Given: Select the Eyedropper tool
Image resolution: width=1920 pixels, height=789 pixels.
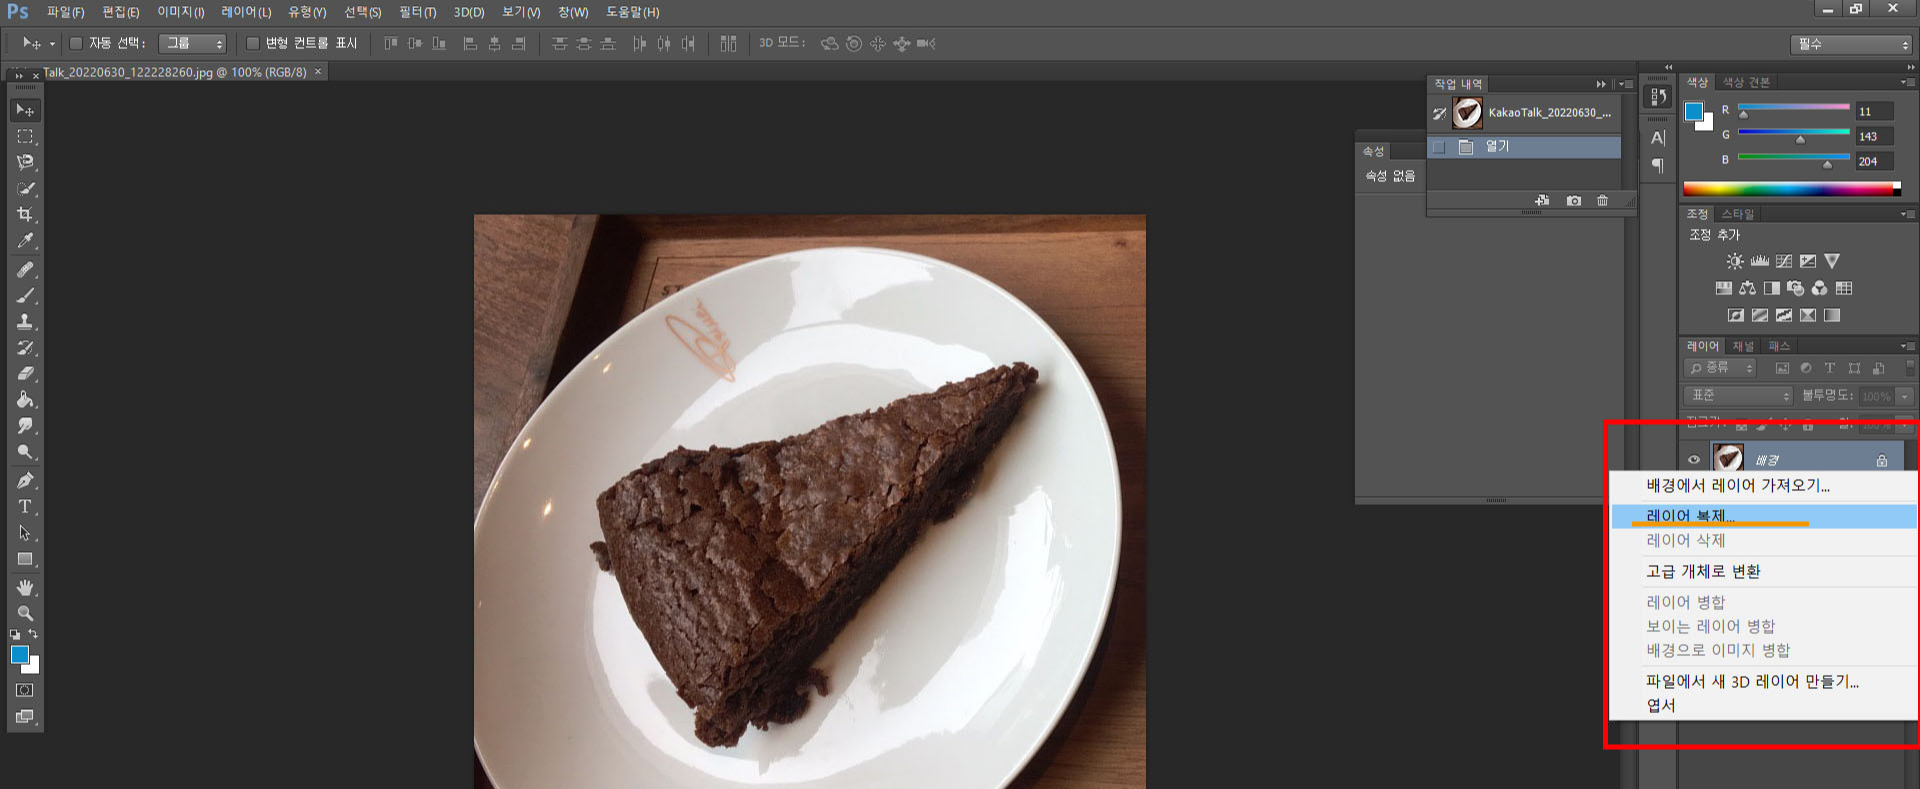Looking at the screenshot, I should [x=25, y=240].
